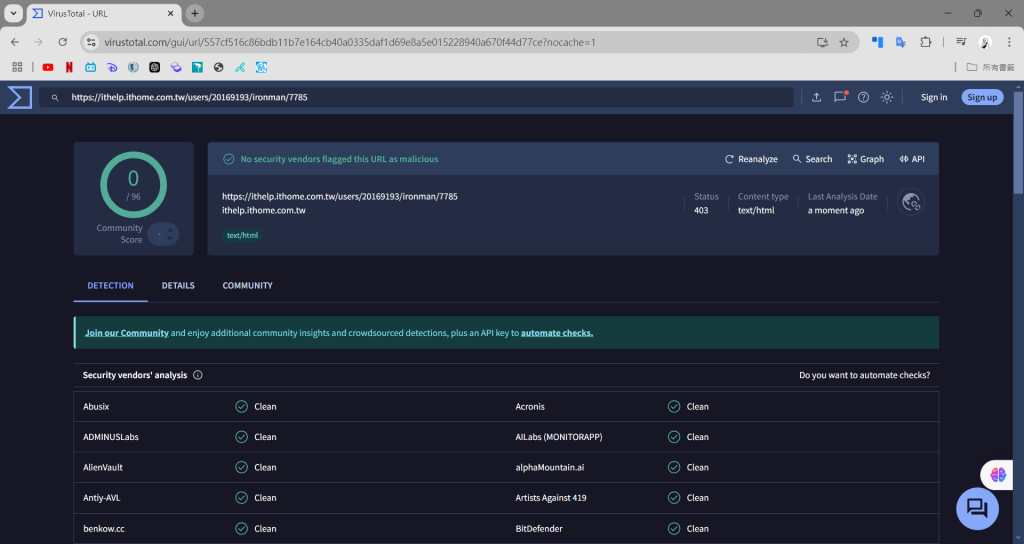
Task: Open the Netflix bookmark
Action: click(x=69, y=67)
